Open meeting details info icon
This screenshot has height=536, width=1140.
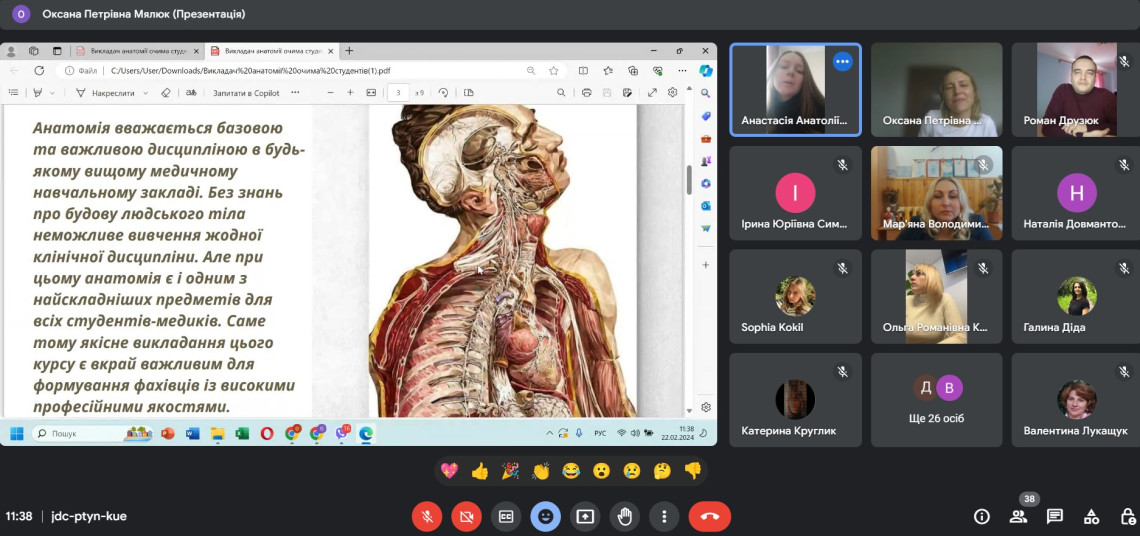tap(982, 516)
